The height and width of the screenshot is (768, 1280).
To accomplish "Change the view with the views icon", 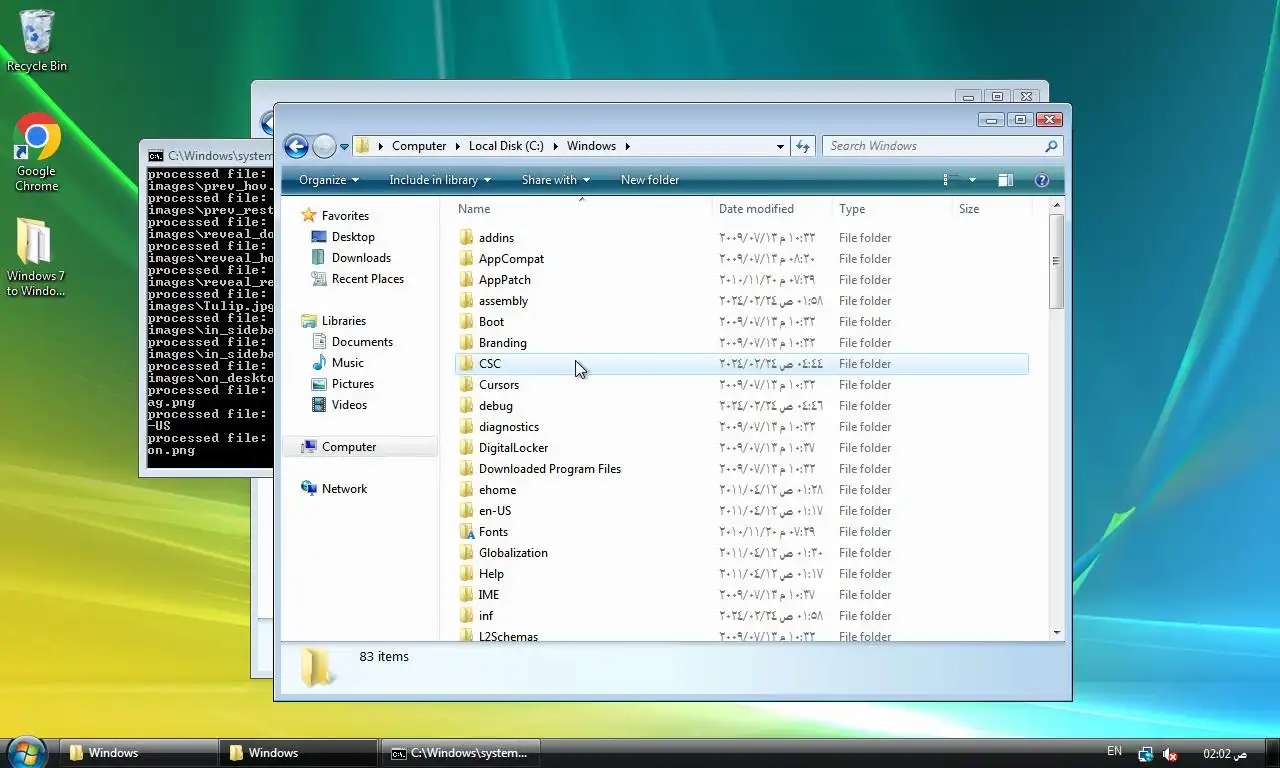I will (x=952, y=180).
